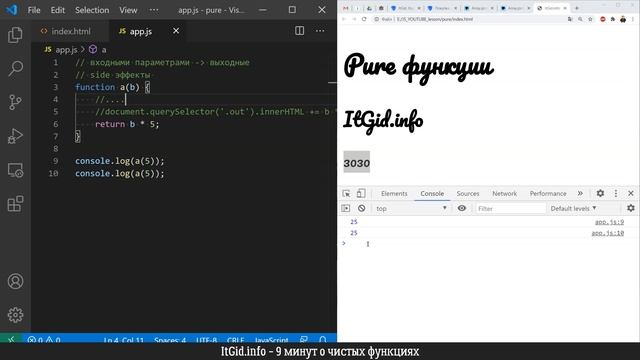Select the Console DevTools tab
This screenshot has width=640, height=360.
(x=432, y=193)
